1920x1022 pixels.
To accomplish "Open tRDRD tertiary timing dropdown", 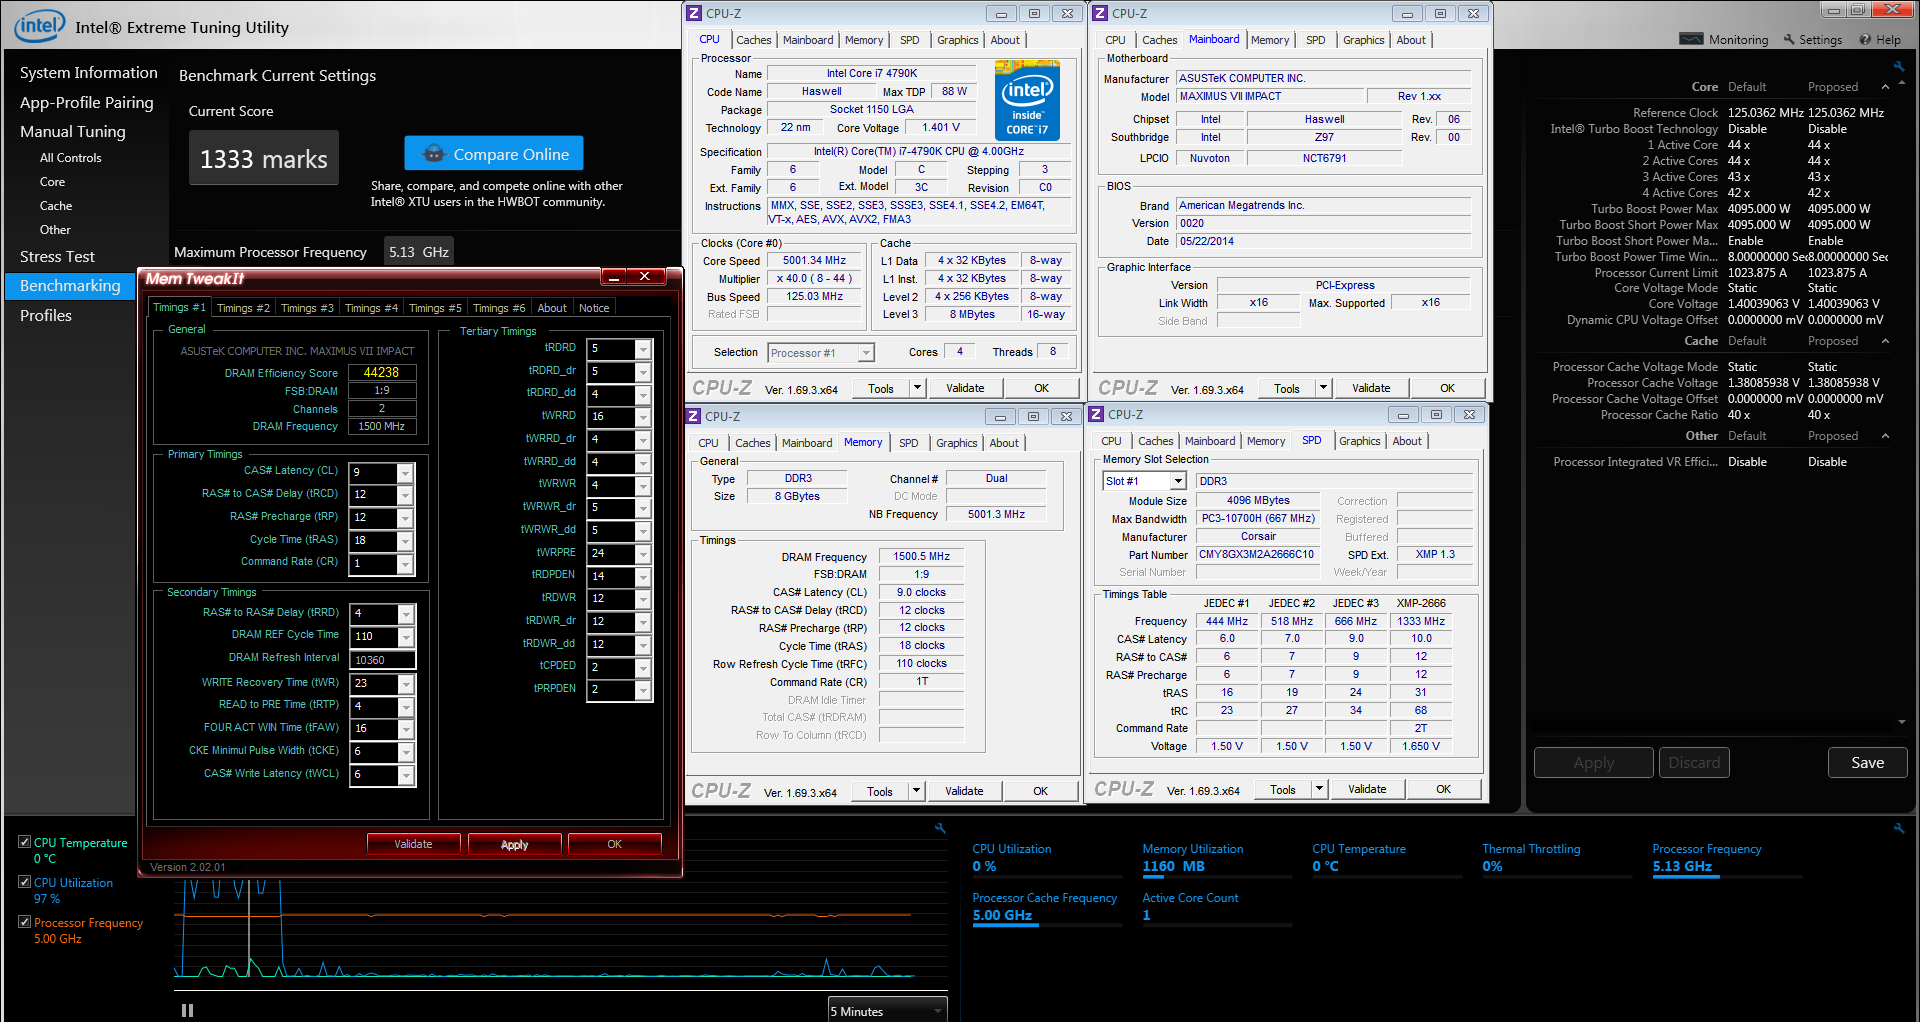I will click(643, 349).
